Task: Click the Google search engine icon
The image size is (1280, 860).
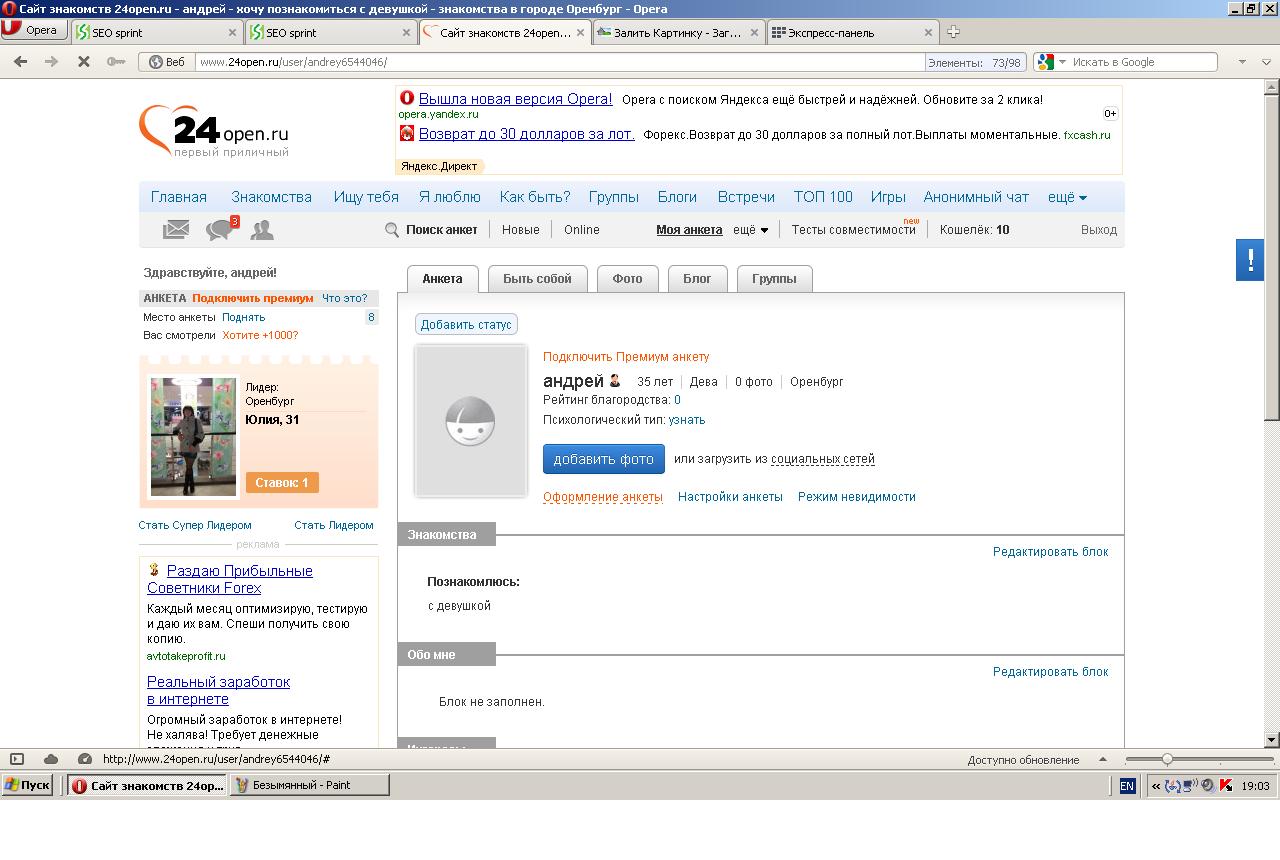Action: (1046, 62)
